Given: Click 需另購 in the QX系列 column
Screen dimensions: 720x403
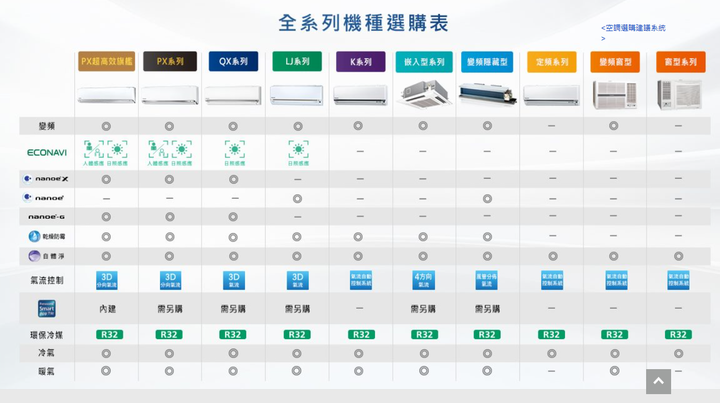Looking at the screenshot, I should 233,309.
